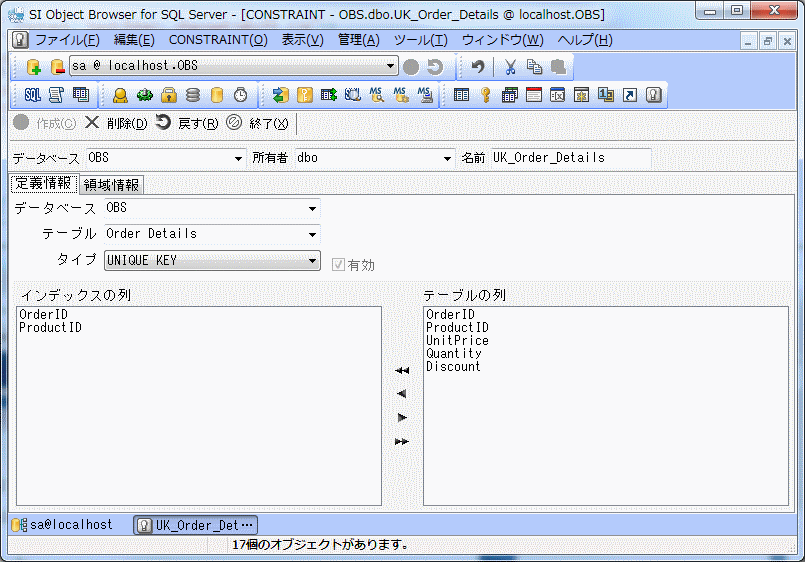Switch to the 領域情報 tab
The width and height of the screenshot is (805, 562).
click(112, 185)
